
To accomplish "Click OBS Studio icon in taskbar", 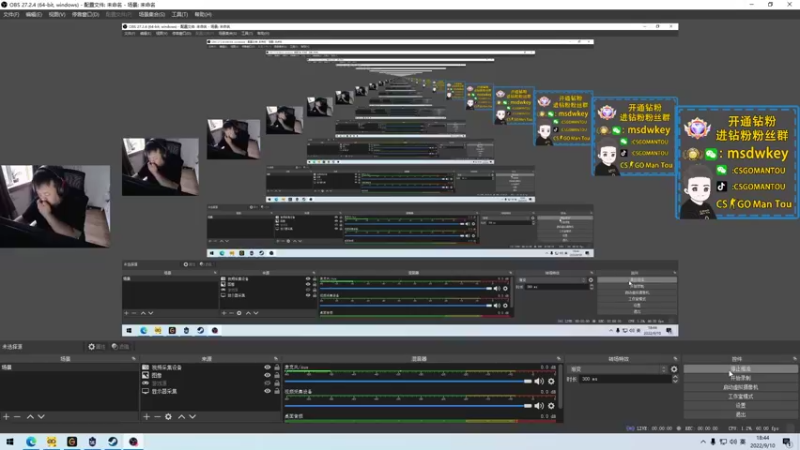I will pyautogui.click(x=133, y=441).
